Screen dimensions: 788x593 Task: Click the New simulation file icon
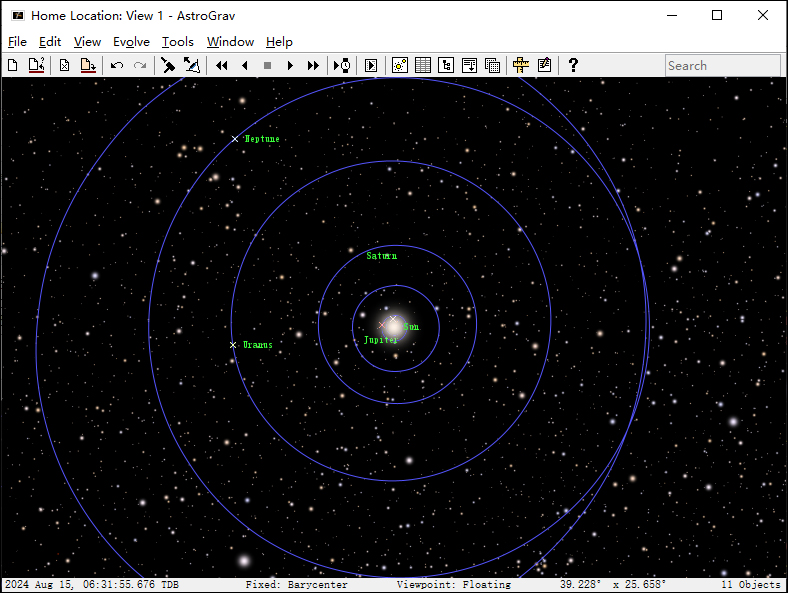13,65
